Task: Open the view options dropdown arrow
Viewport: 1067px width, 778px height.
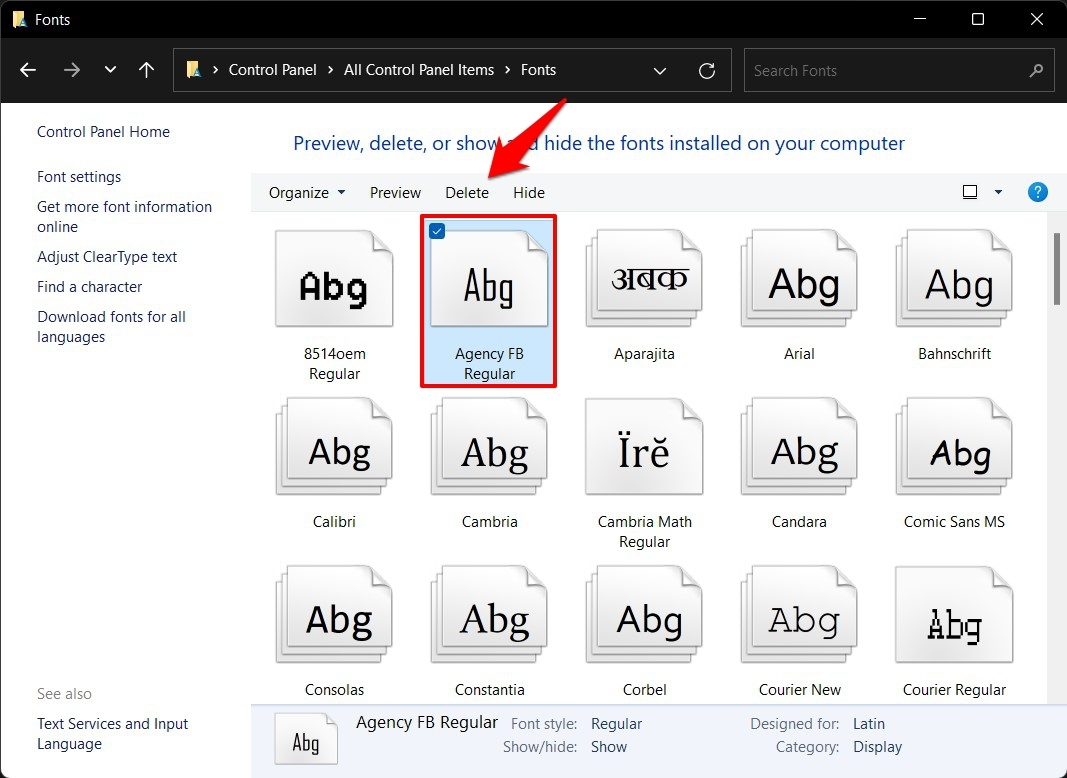Action: pyautogui.click(x=998, y=192)
